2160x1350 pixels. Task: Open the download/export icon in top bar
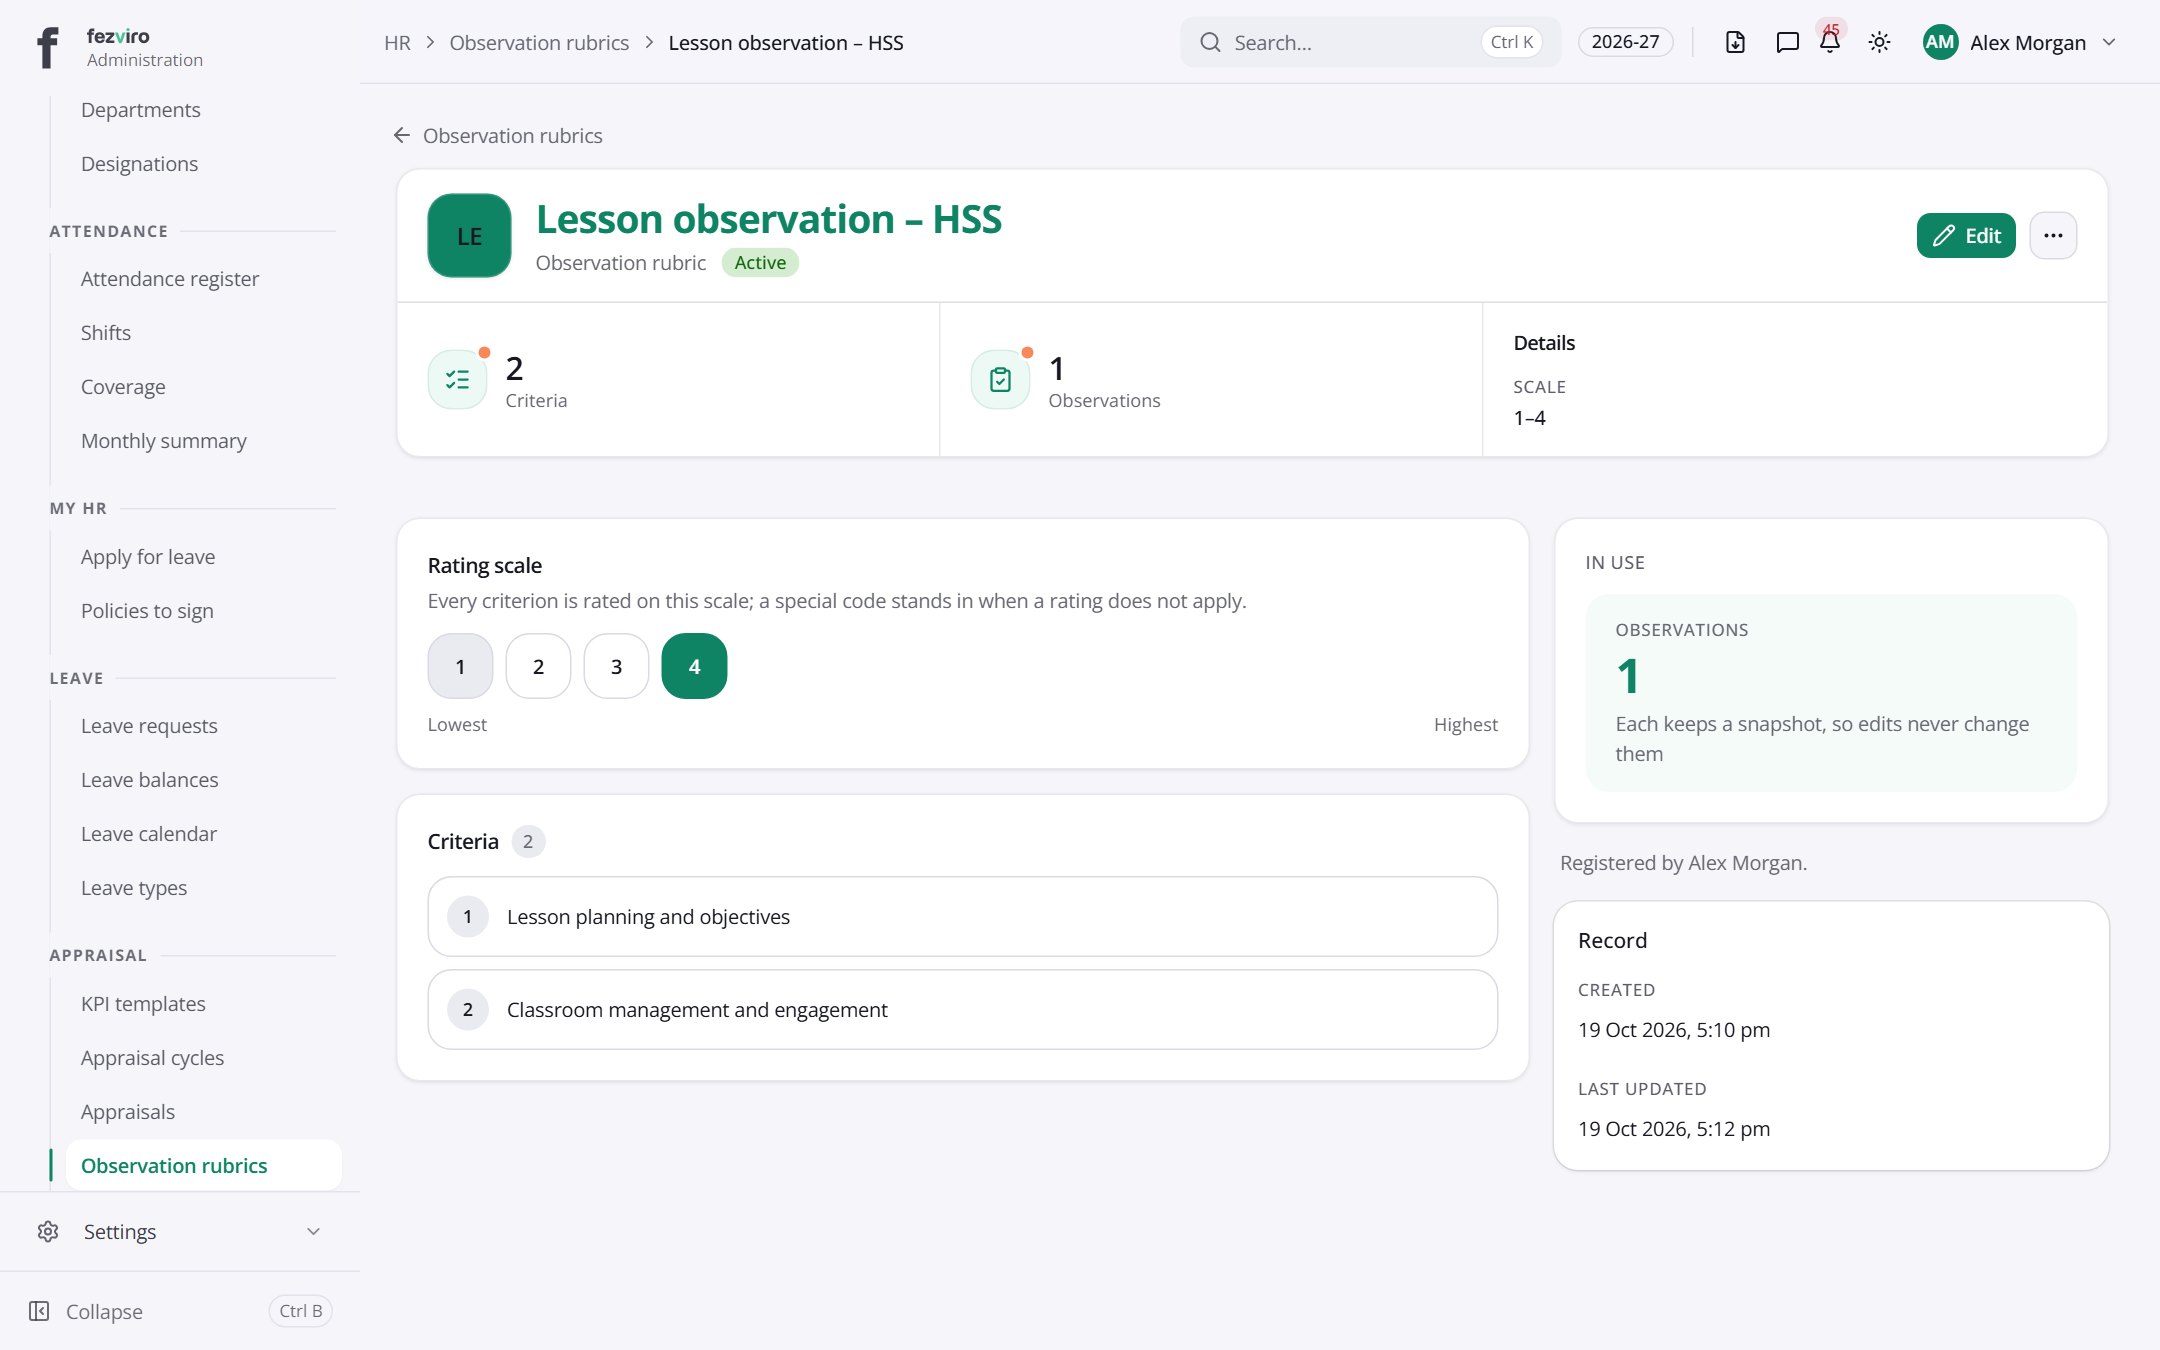point(1735,42)
